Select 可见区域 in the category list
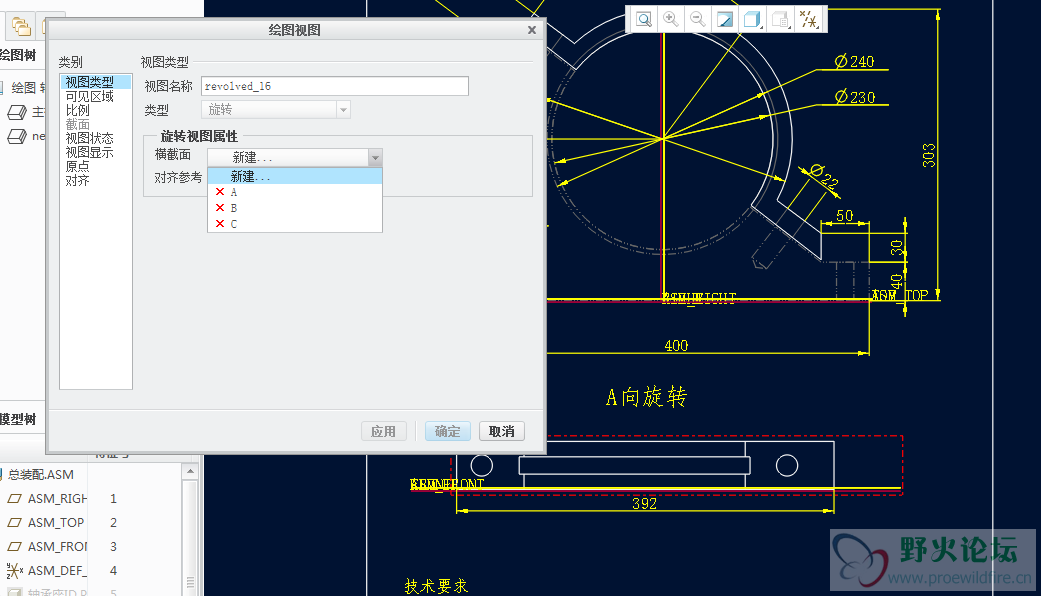1041x596 pixels. point(90,97)
